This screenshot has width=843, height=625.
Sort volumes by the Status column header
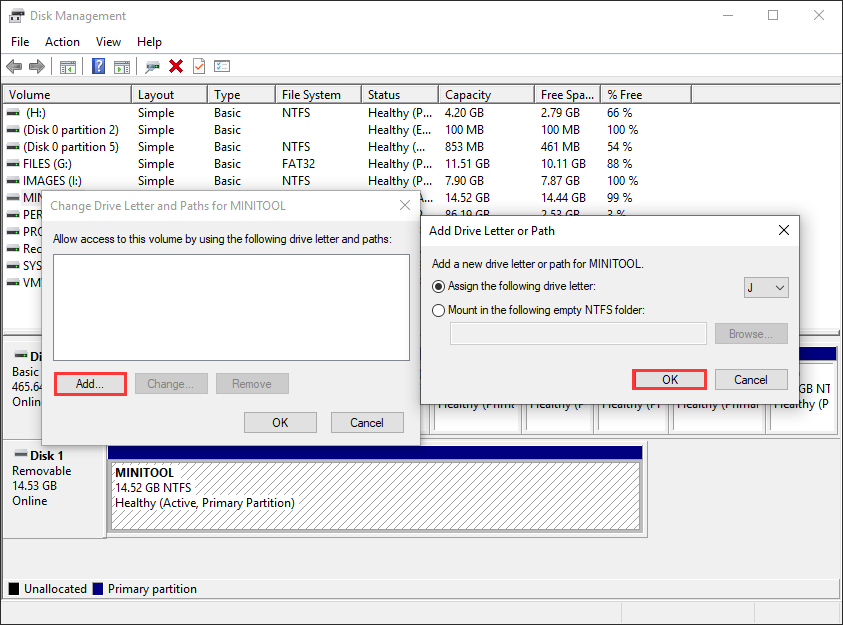pos(399,93)
